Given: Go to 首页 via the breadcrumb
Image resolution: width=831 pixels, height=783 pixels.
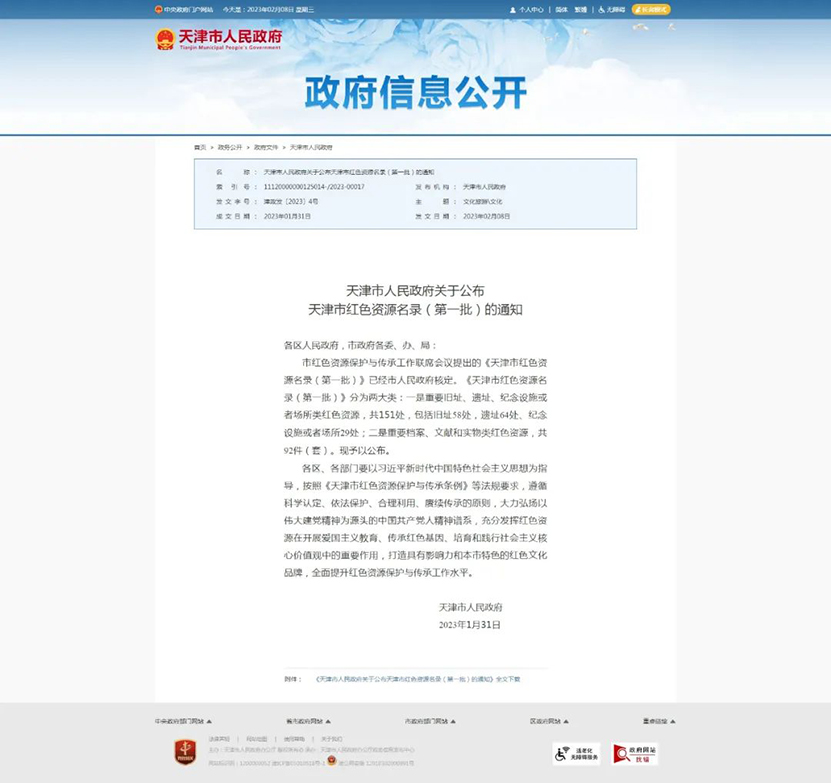Looking at the screenshot, I should [x=200, y=146].
